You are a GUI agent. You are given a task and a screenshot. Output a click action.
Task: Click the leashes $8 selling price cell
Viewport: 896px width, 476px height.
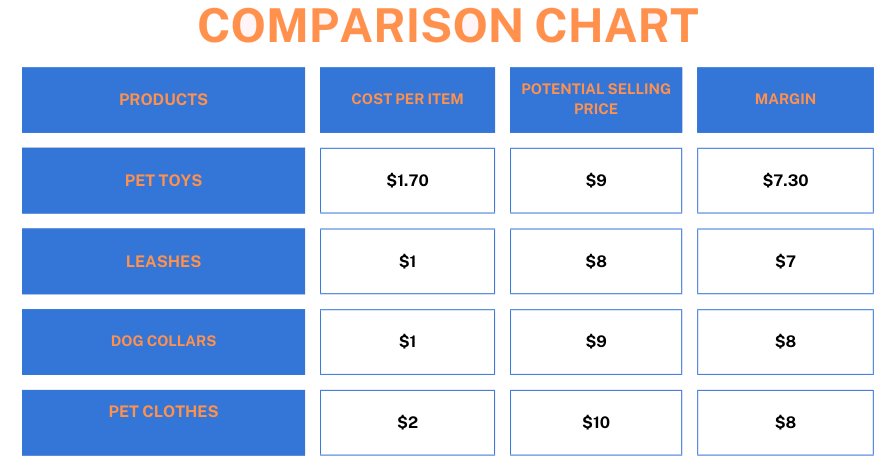(596, 261)
